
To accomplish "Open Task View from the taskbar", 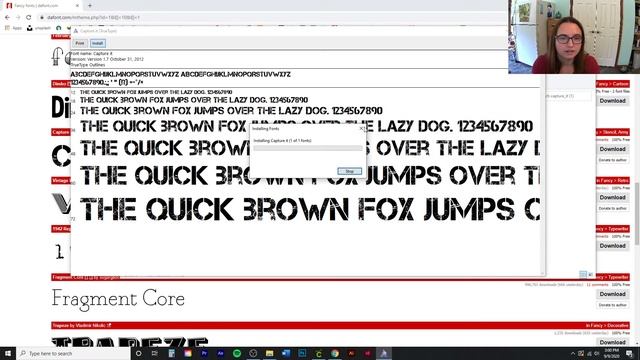I will point(155,353).
